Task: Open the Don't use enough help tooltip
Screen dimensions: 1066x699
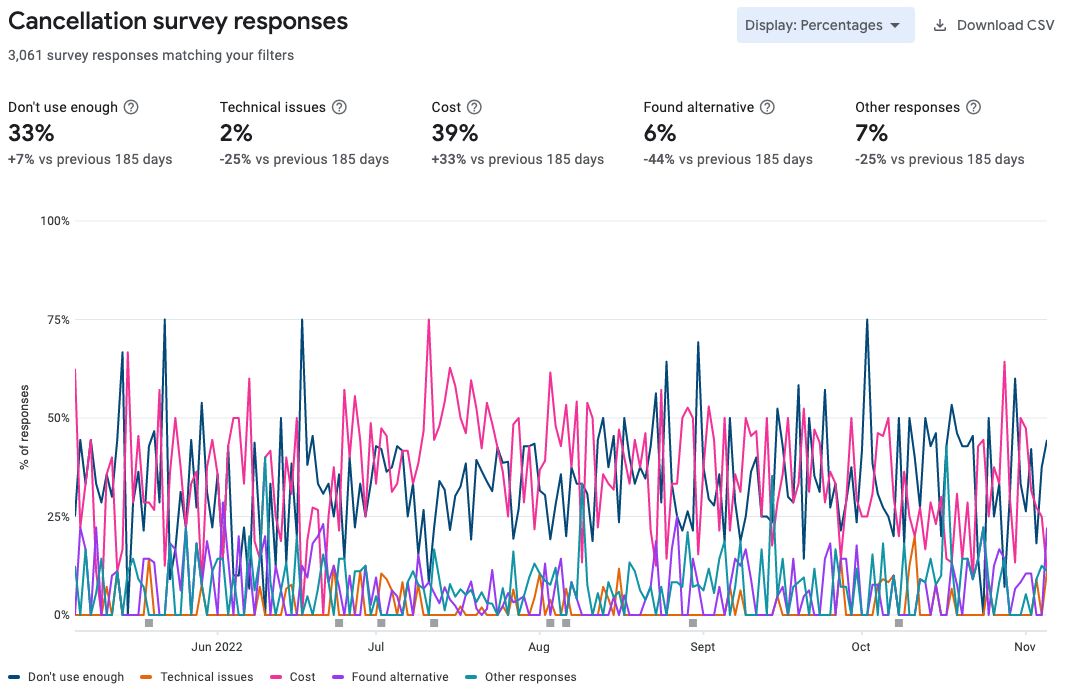Action: [x=132, y=107]
